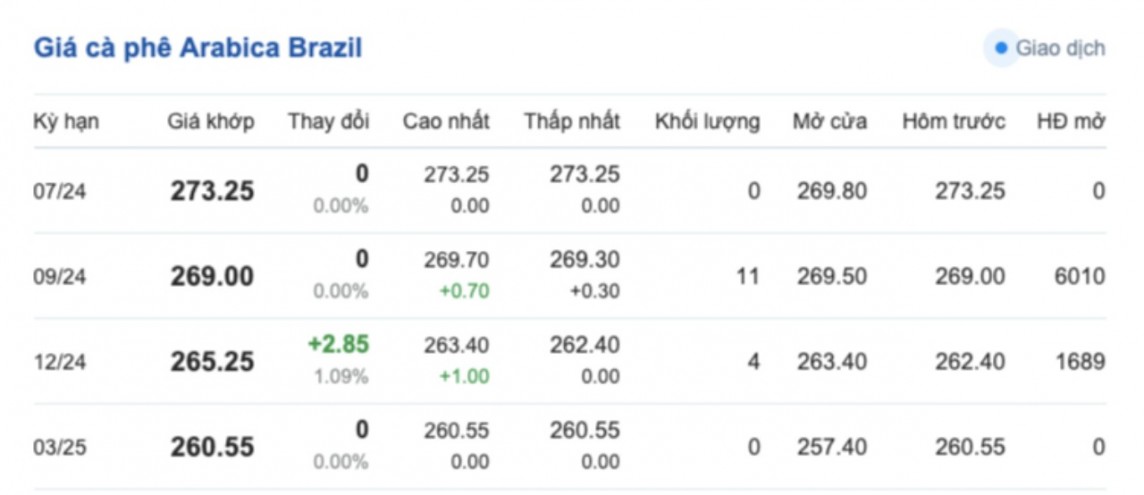This screenshot has width=1144, height=495.
Task: Select the 07/24 contract row
Action: coord(60,191)
